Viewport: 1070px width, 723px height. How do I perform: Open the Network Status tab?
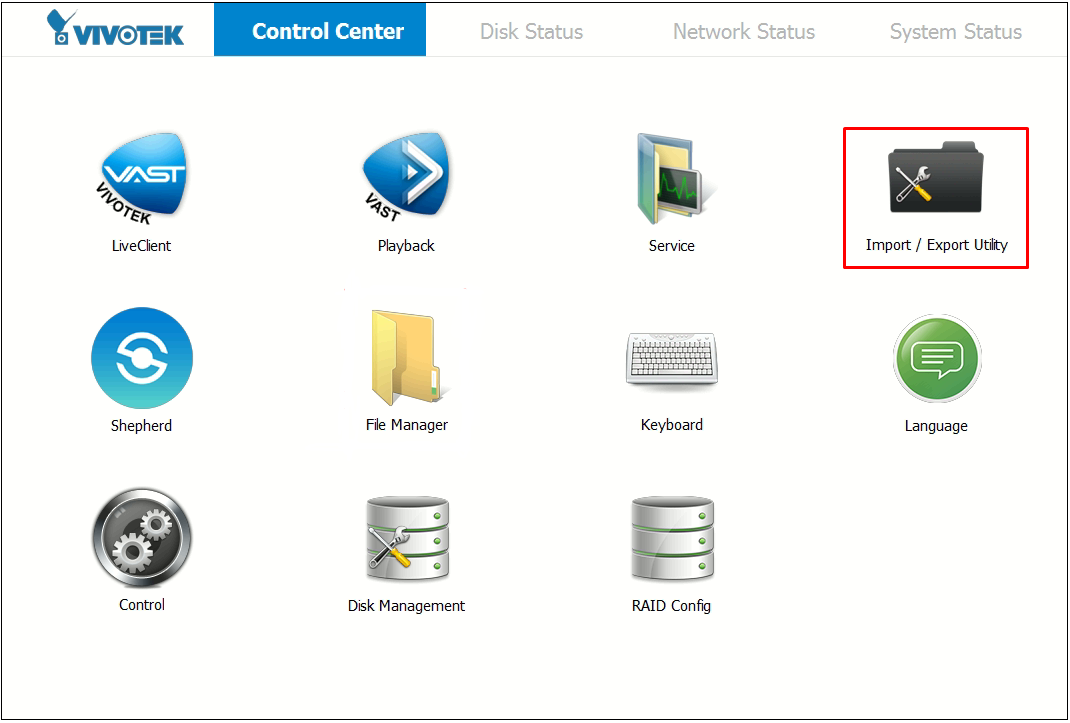(x=744, y=31)
